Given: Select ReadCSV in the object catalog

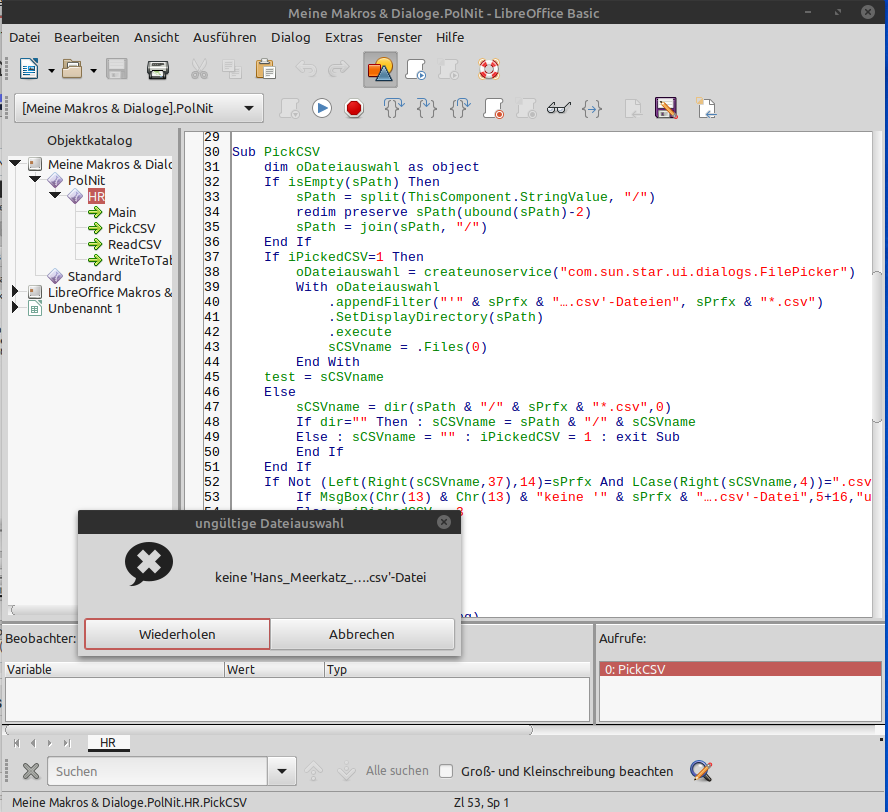Looking at the screenshot, I should coord(134,244).
